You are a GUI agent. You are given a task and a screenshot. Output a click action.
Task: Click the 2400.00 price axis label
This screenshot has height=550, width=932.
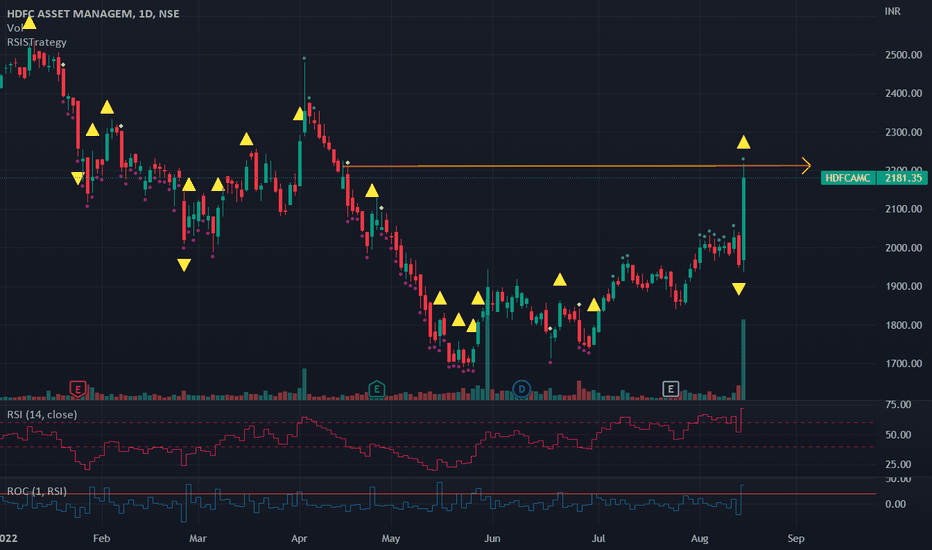[903, 93]
